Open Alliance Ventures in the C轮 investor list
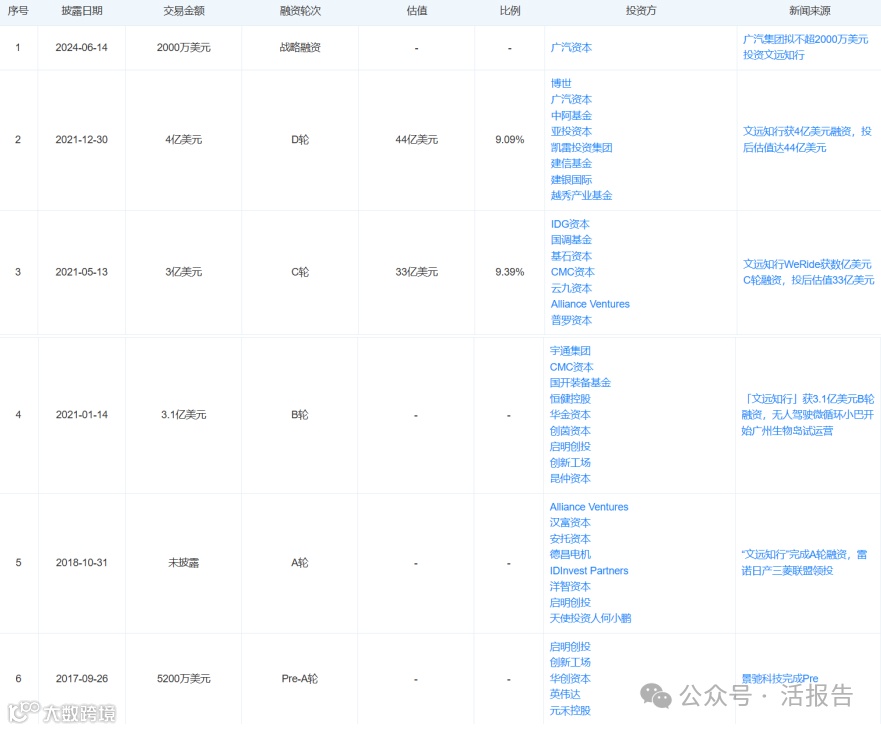The width and height of the screenshot is (881, 730). click(590, 304)
